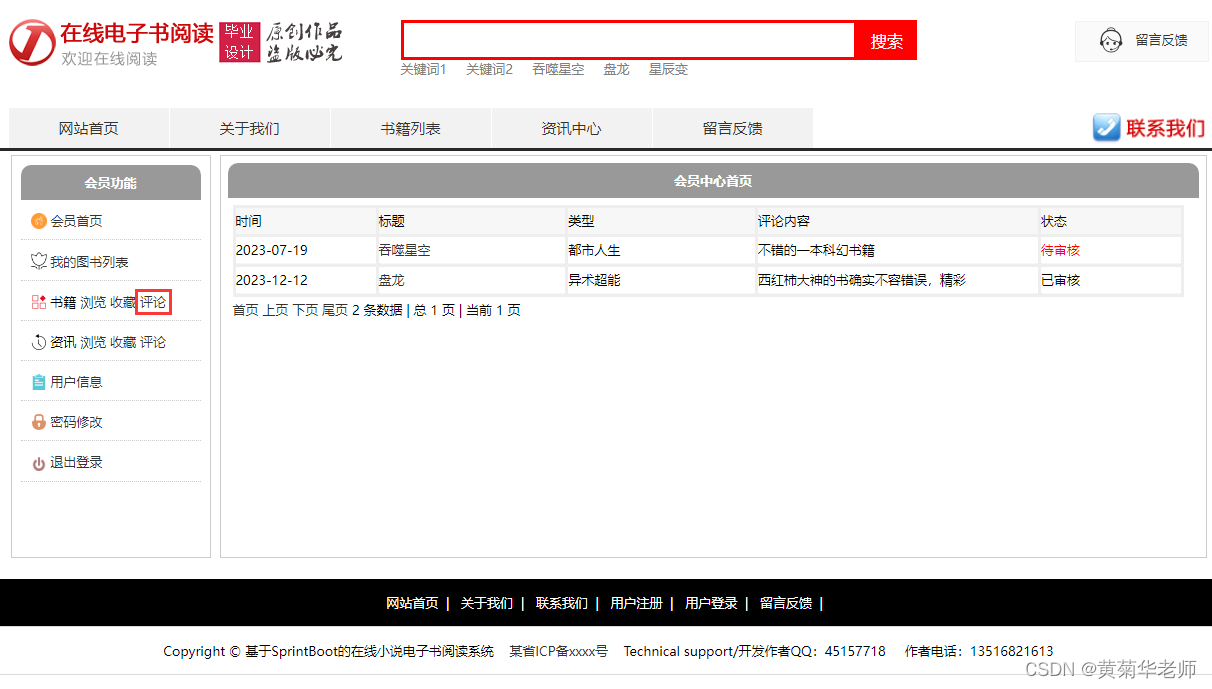Click the footer 留言反馈 link
The image size is (1212, 689).
point(786,603)
